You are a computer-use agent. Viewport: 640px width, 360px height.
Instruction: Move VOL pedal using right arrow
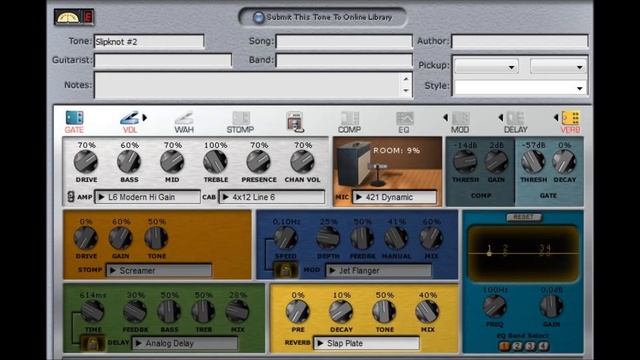(144, 118)
